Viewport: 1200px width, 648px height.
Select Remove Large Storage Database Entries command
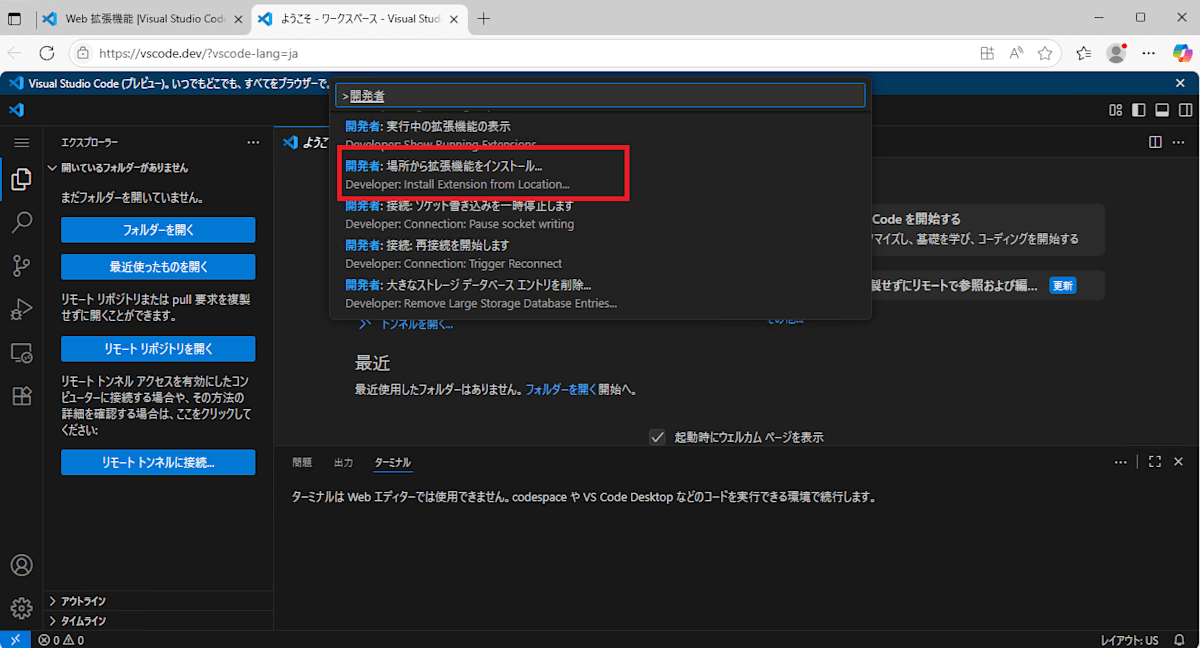(600, 293)
